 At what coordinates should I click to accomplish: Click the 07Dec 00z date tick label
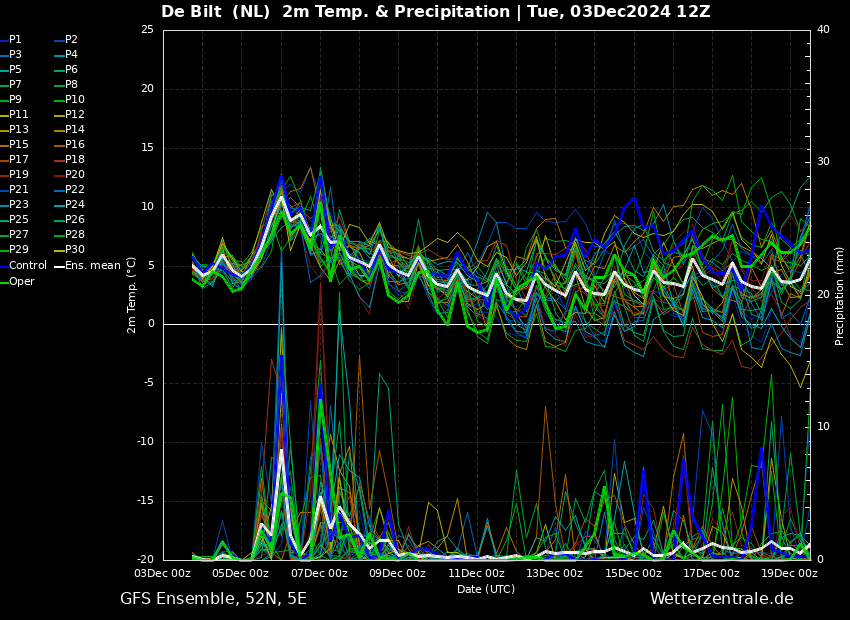point(319,574)
